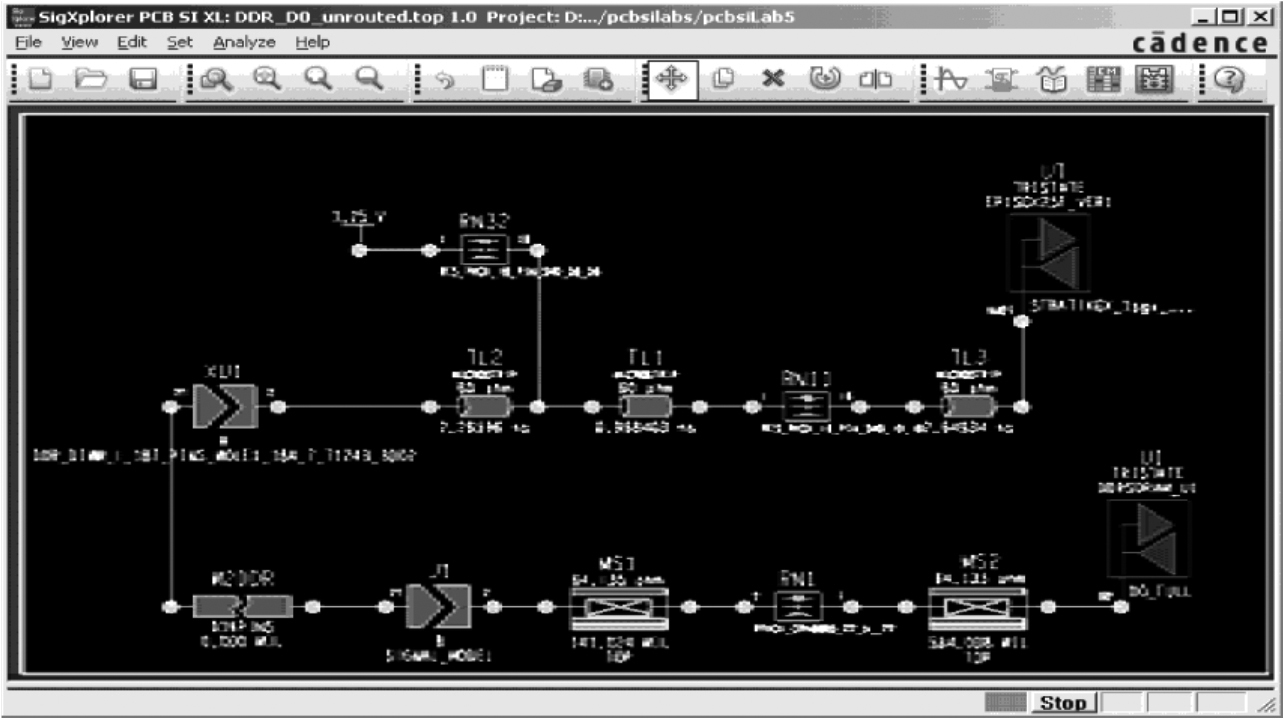The height and width of the screenshot is (719, 1284).
Task: Click the Open folder toolbar icon
Action: [x=93, y=78]
